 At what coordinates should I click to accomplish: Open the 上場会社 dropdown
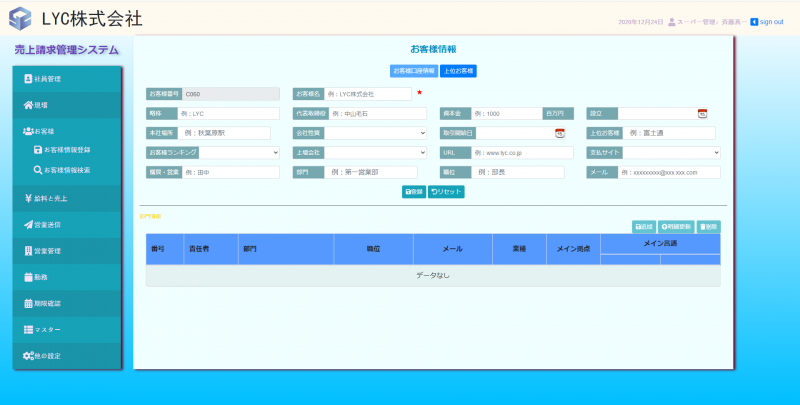pos(376,153)
